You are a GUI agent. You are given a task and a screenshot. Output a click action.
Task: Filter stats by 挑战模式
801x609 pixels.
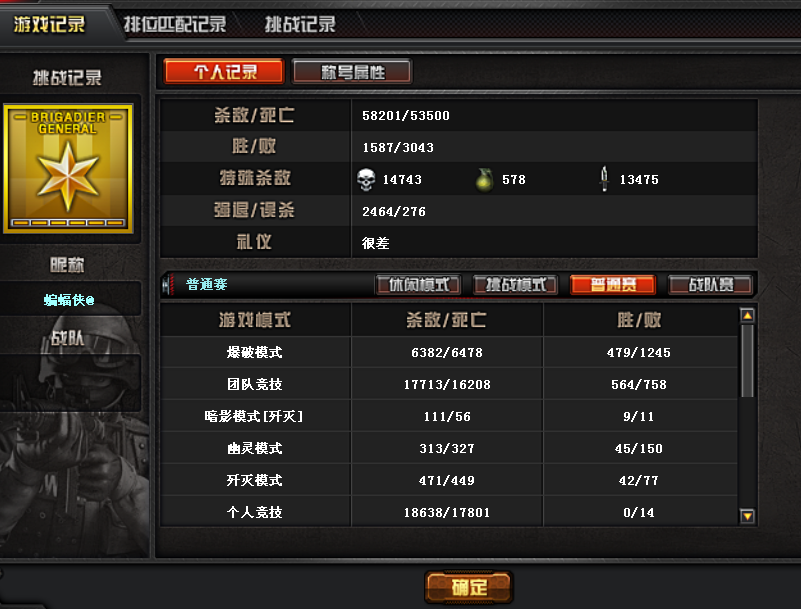click(x=515, y=285)
